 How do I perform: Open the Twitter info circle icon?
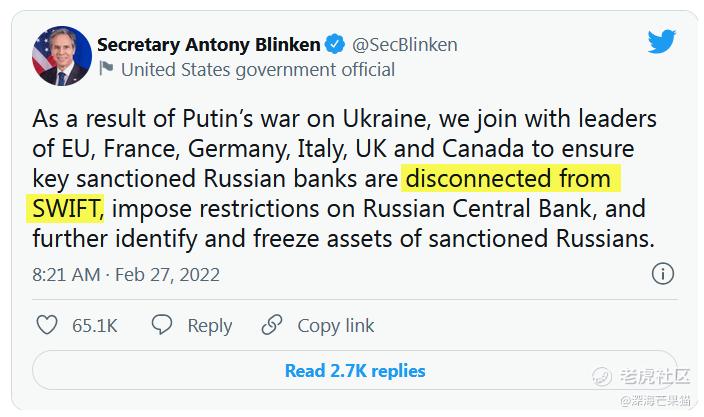[x=662, y=274]
